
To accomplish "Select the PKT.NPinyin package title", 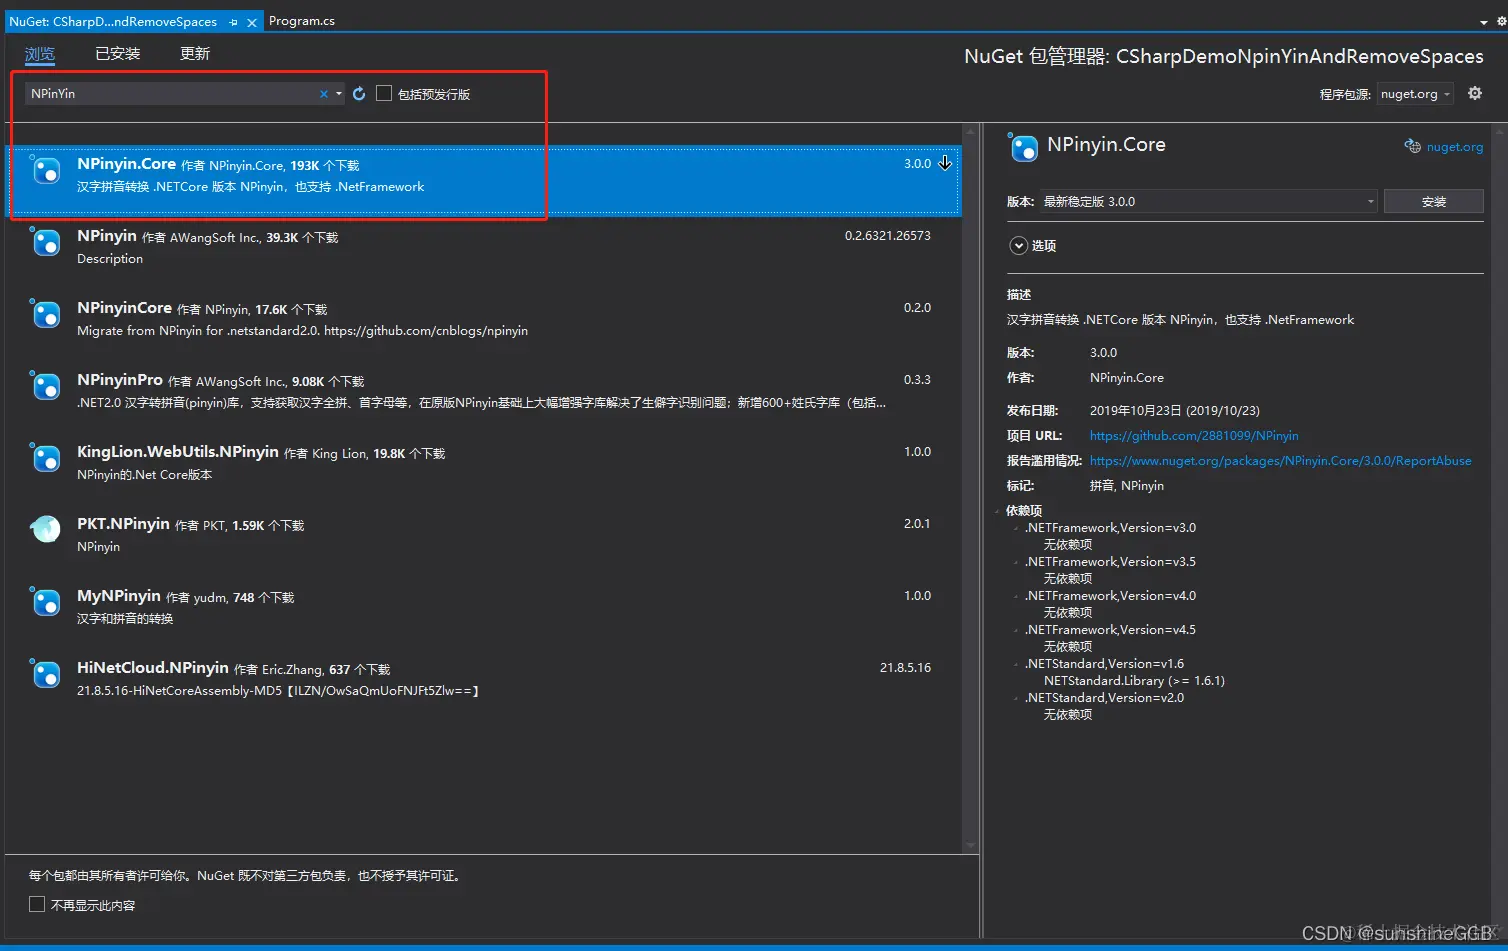I will pos(123,524).
